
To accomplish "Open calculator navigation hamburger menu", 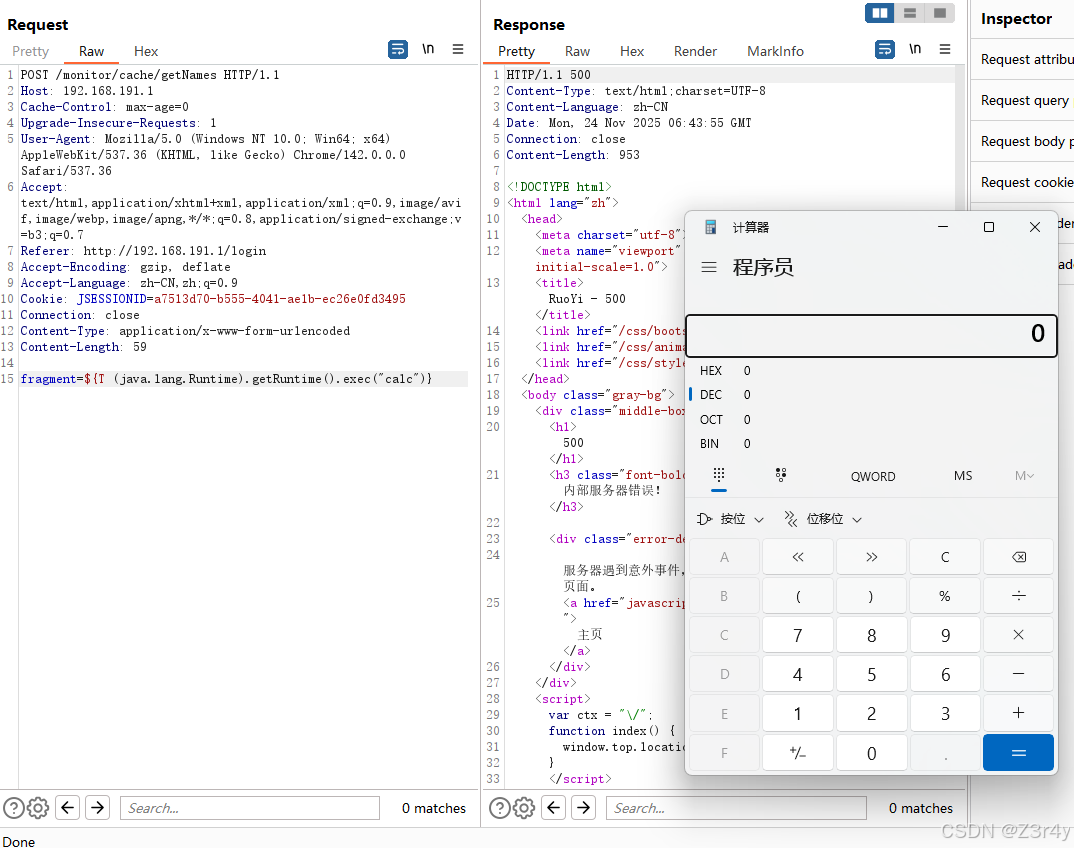I will [x=709, y=267].
